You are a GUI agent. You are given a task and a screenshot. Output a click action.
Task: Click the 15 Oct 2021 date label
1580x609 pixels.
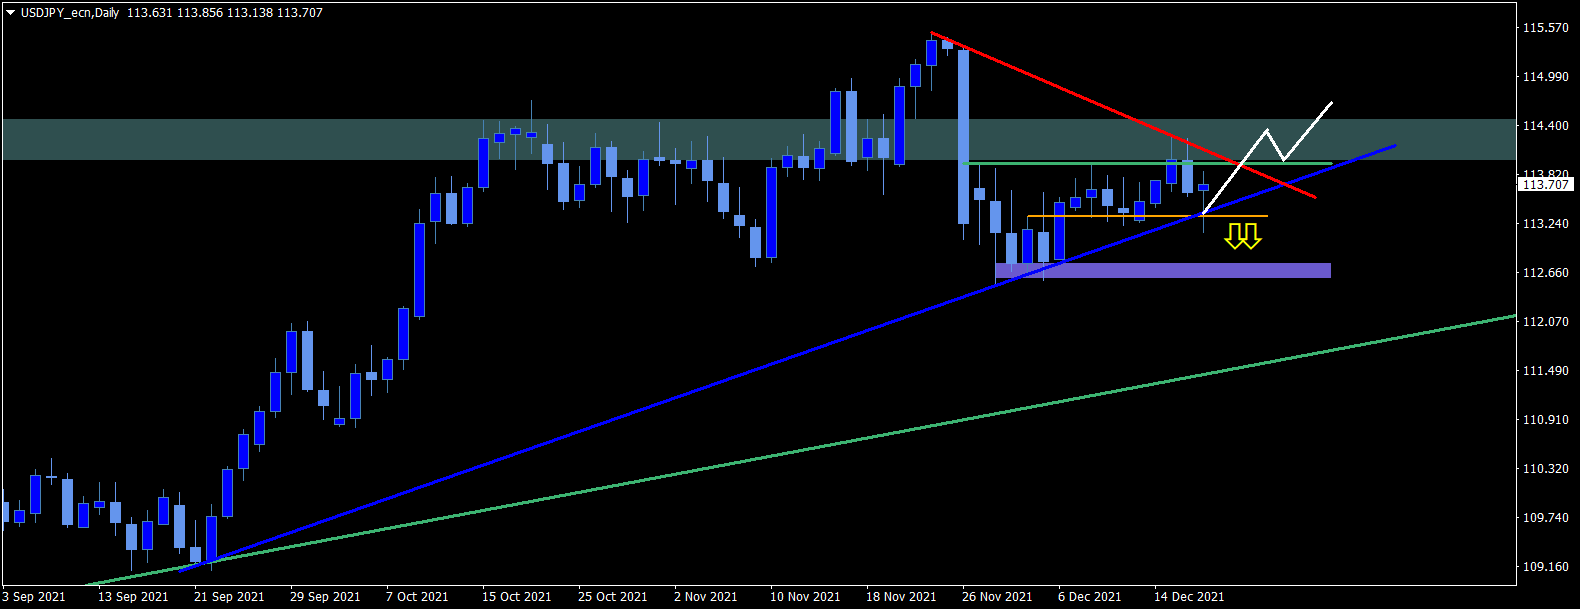(x=517, y=597)
